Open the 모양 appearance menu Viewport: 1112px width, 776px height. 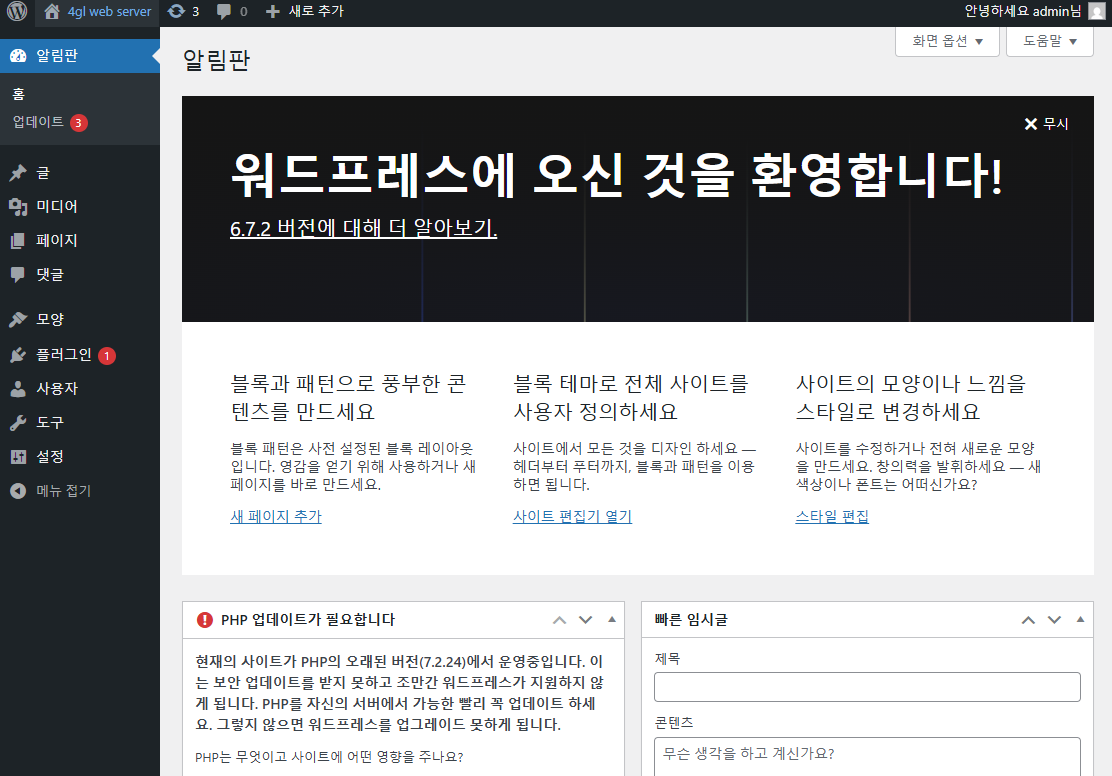(79, 319)
